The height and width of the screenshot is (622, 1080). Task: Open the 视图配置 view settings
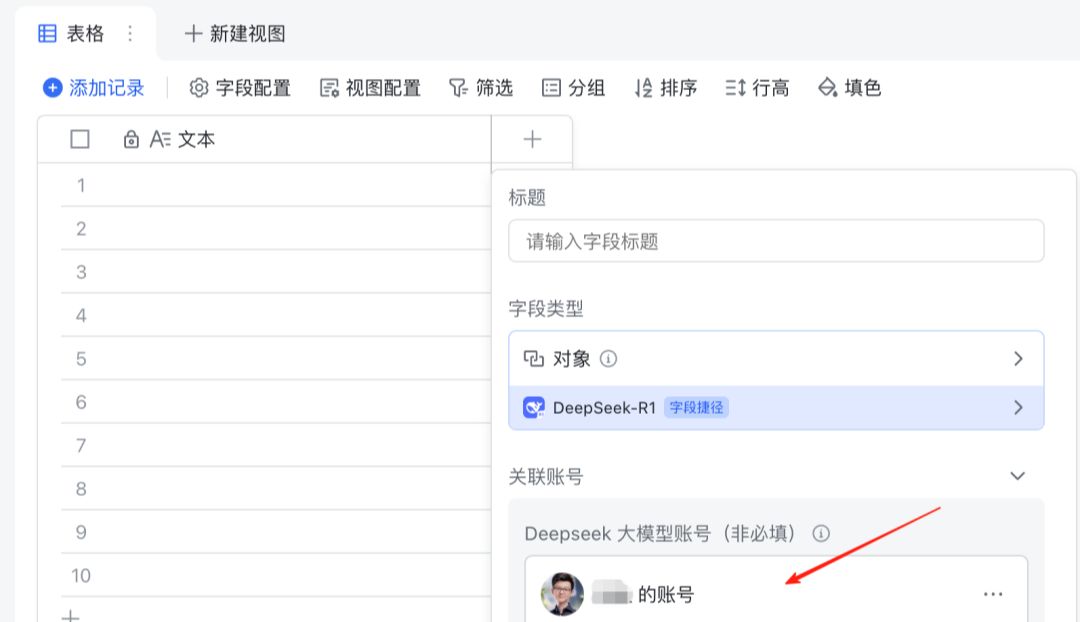click(370, 88)
